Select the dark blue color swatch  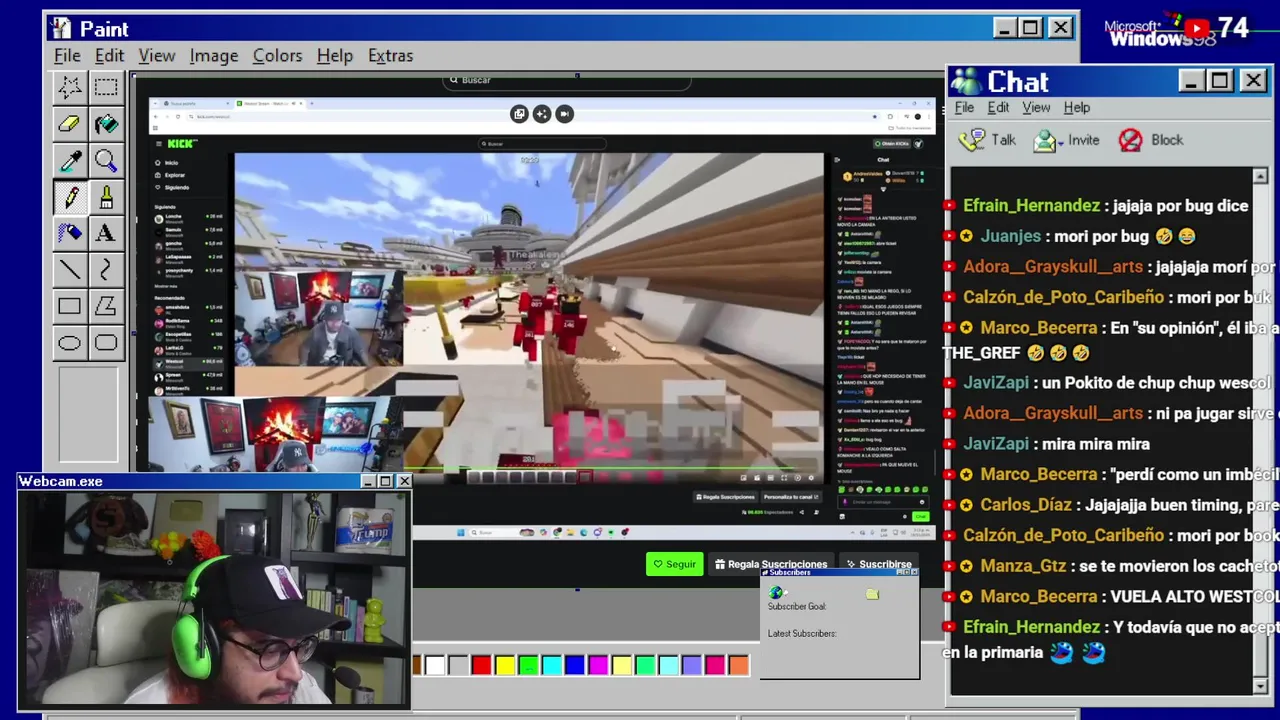(575, 665)
